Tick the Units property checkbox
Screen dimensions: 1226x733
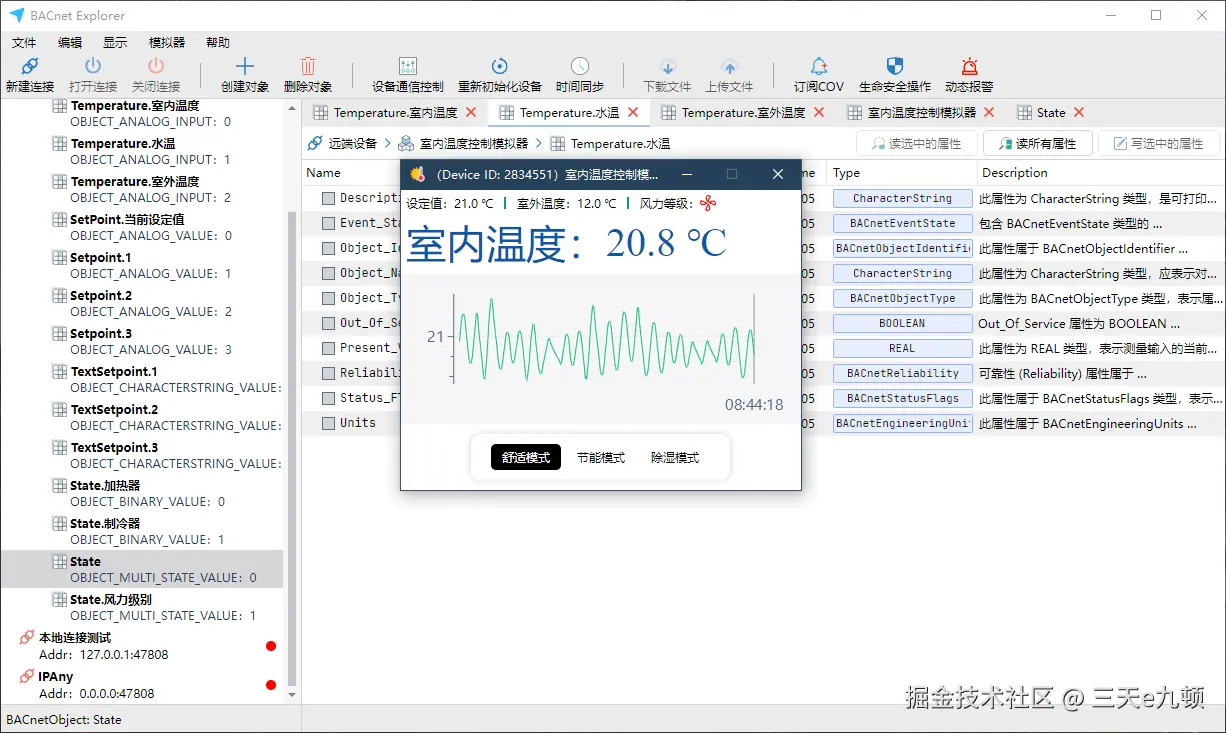[x=328, y=423]
